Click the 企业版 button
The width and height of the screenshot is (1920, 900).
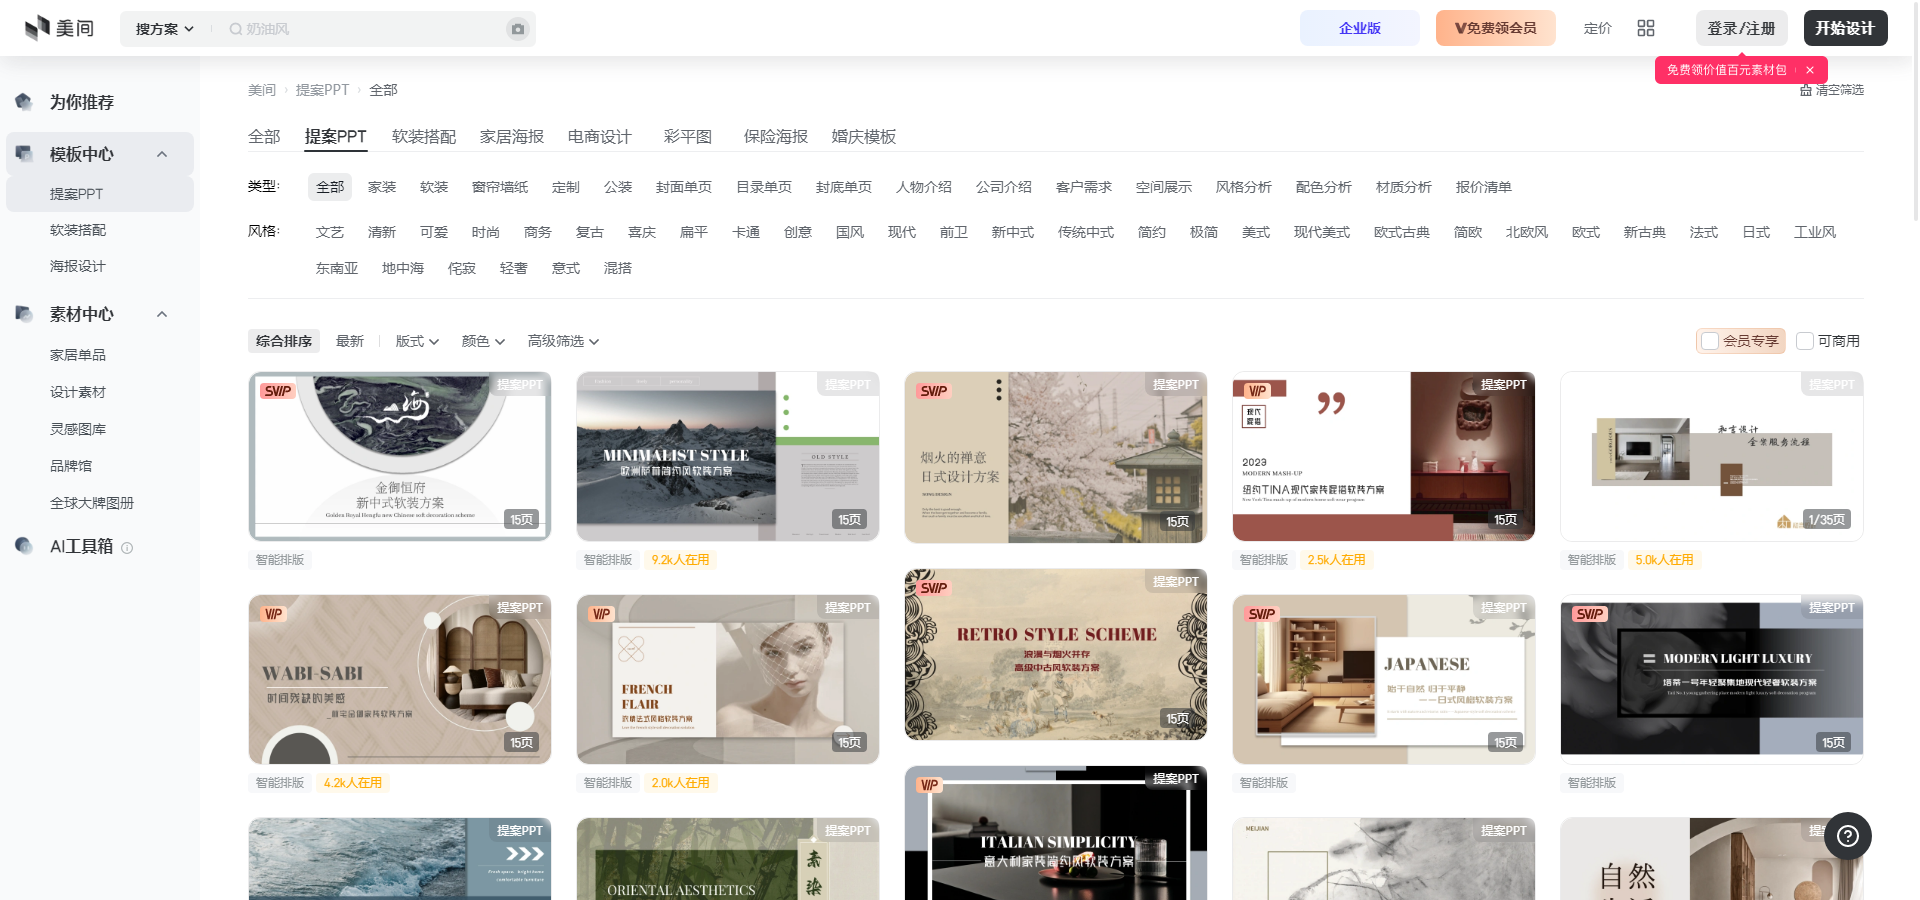pyautogui.click(x=1360, y=28)
